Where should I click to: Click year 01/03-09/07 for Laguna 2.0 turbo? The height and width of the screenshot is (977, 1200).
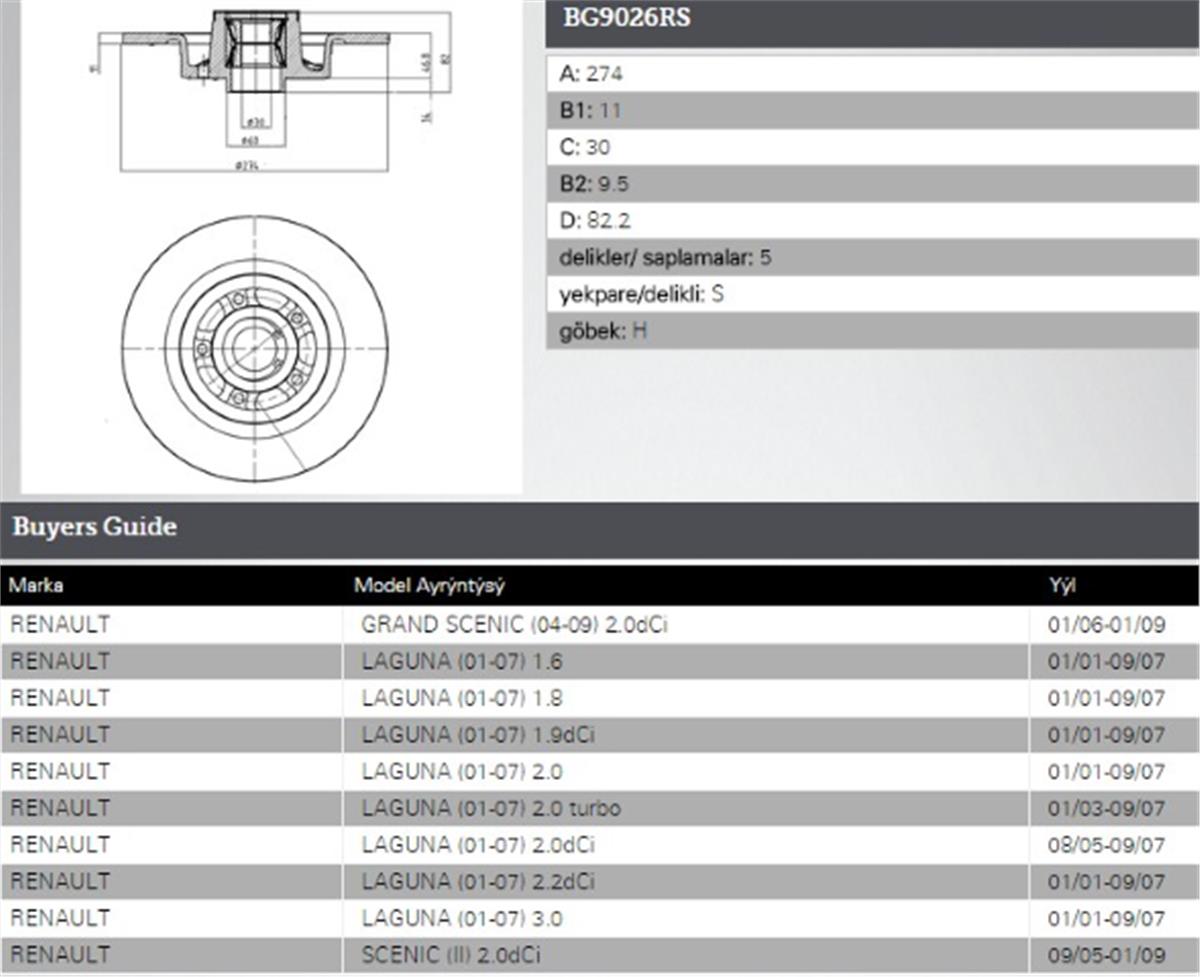click(x=1106, y=809)
